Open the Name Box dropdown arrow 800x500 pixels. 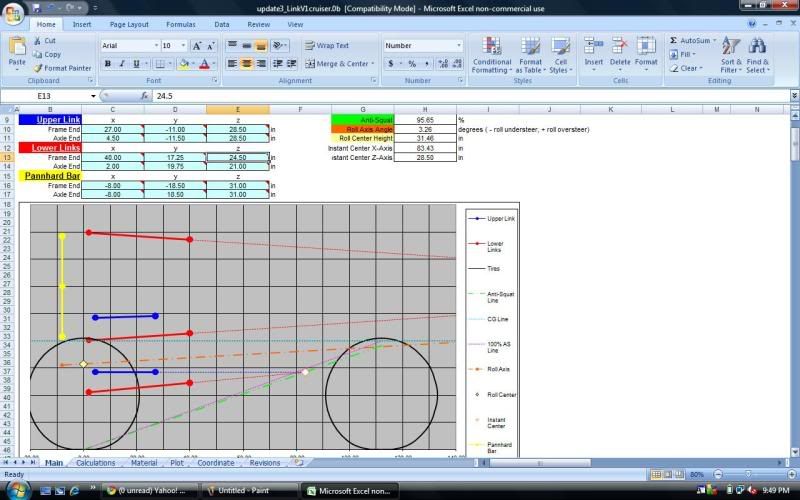(x=94, y=96)
